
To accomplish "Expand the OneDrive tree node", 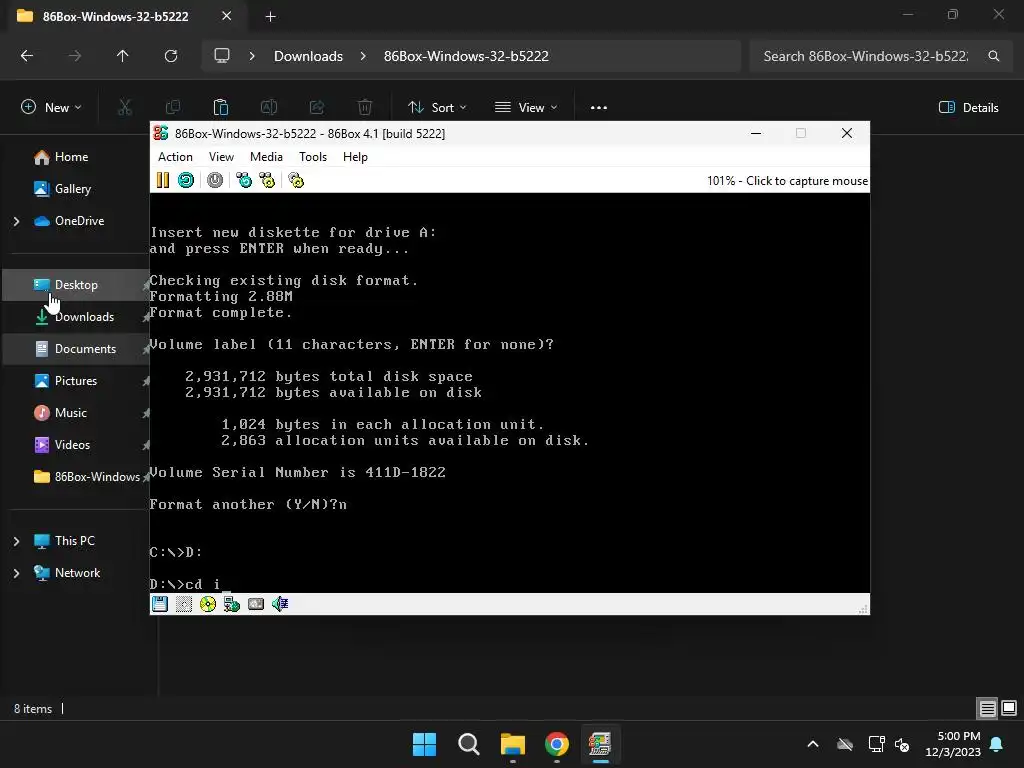I will pyautogui.click(x=17, y=221).
